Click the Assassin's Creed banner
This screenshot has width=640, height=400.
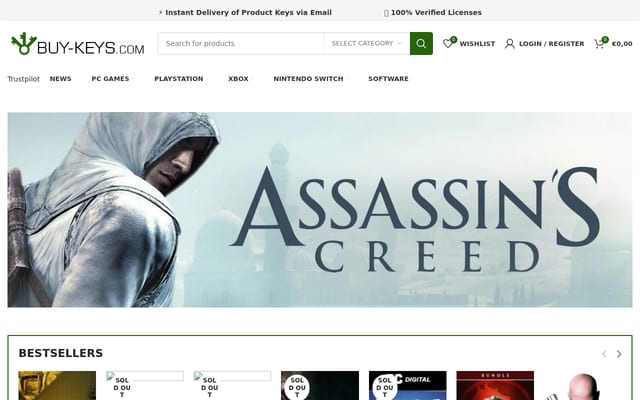point(320,209)
